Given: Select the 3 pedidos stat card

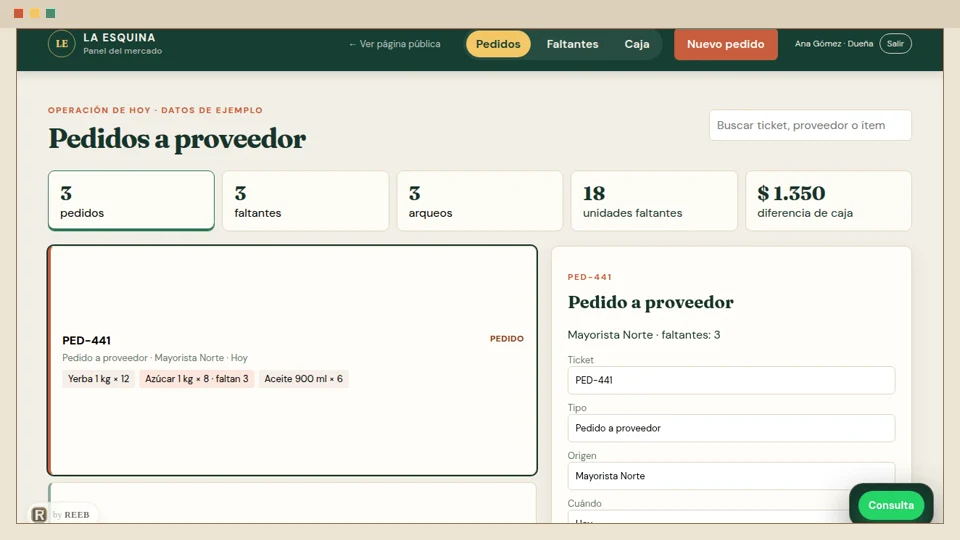Looking at the screenshot, I should pyautogui.click(x=131, y=201).
